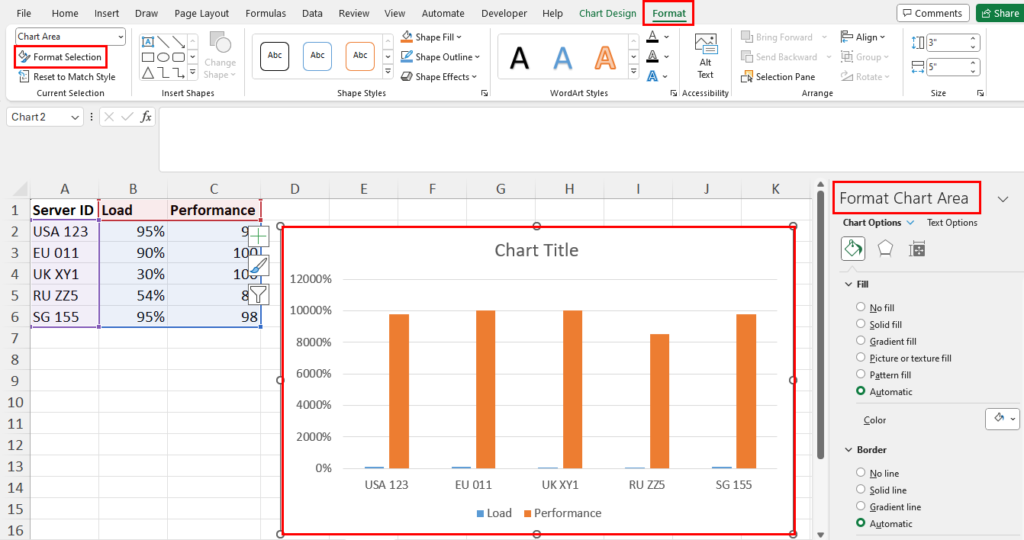Open the Shape Outline dropdown
Viewport: 1024px width, 540px height.
[x=440, y=57]
